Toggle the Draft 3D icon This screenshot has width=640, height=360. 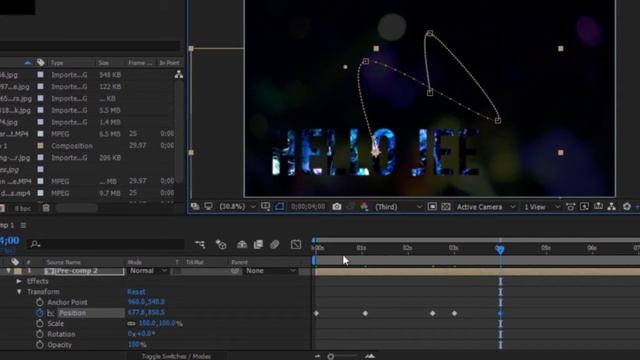coord(221,244)
